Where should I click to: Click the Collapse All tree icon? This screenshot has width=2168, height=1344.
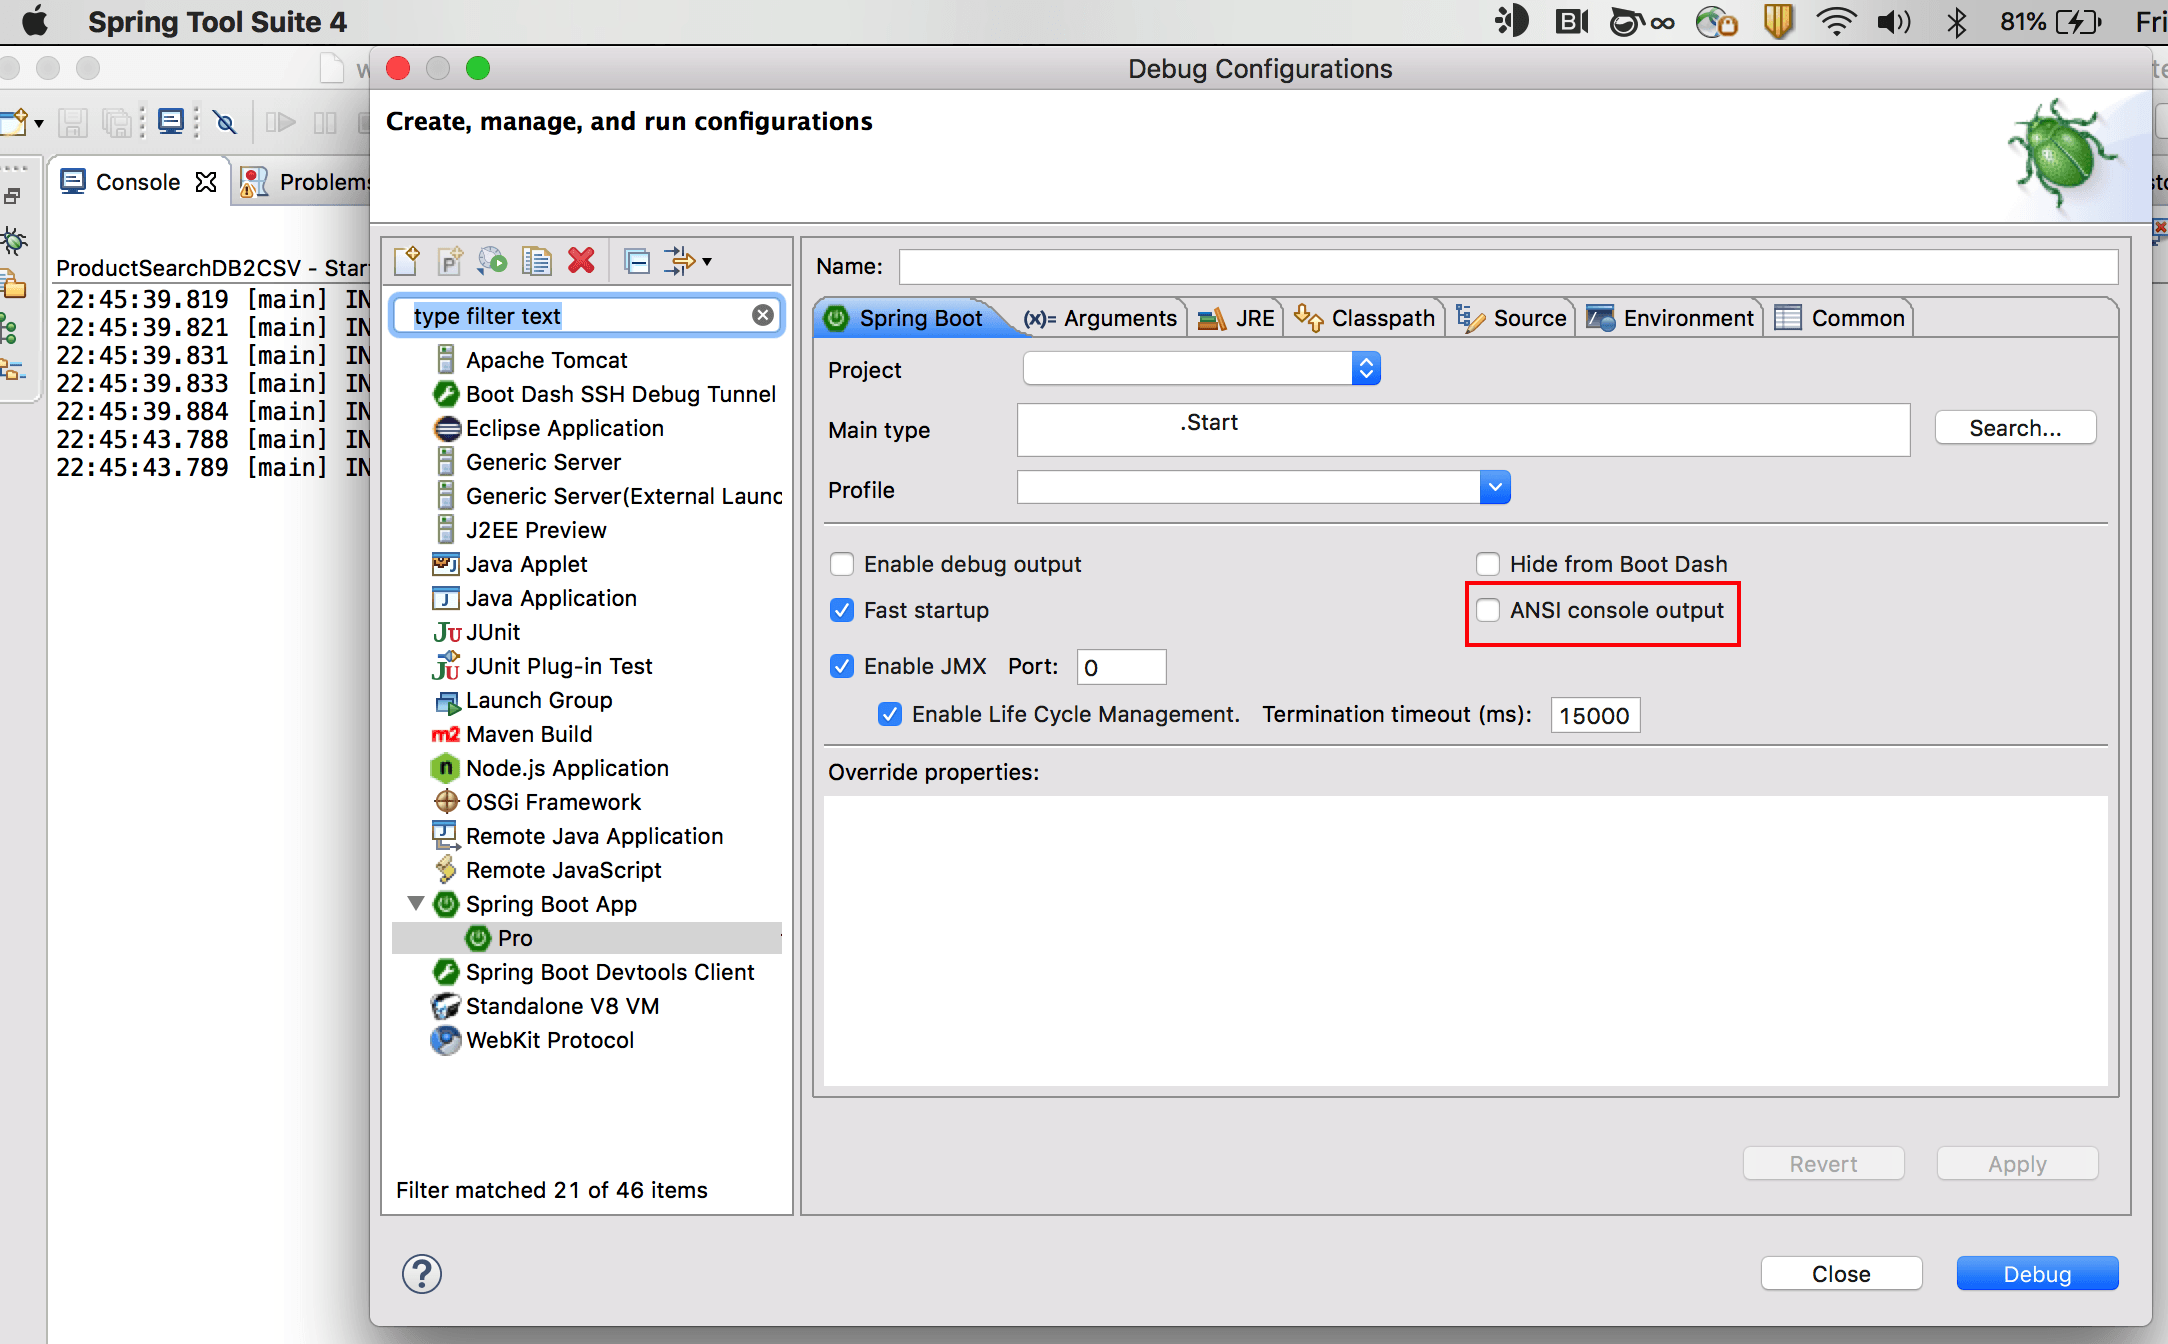[637, 261]
